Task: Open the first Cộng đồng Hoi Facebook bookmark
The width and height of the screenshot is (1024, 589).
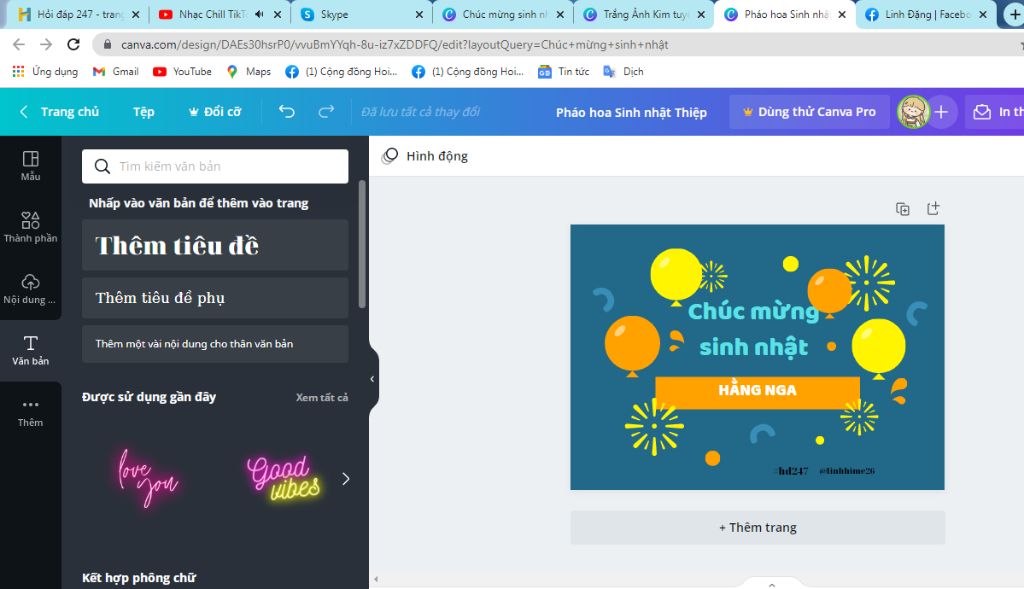Action: click(341, 72)
